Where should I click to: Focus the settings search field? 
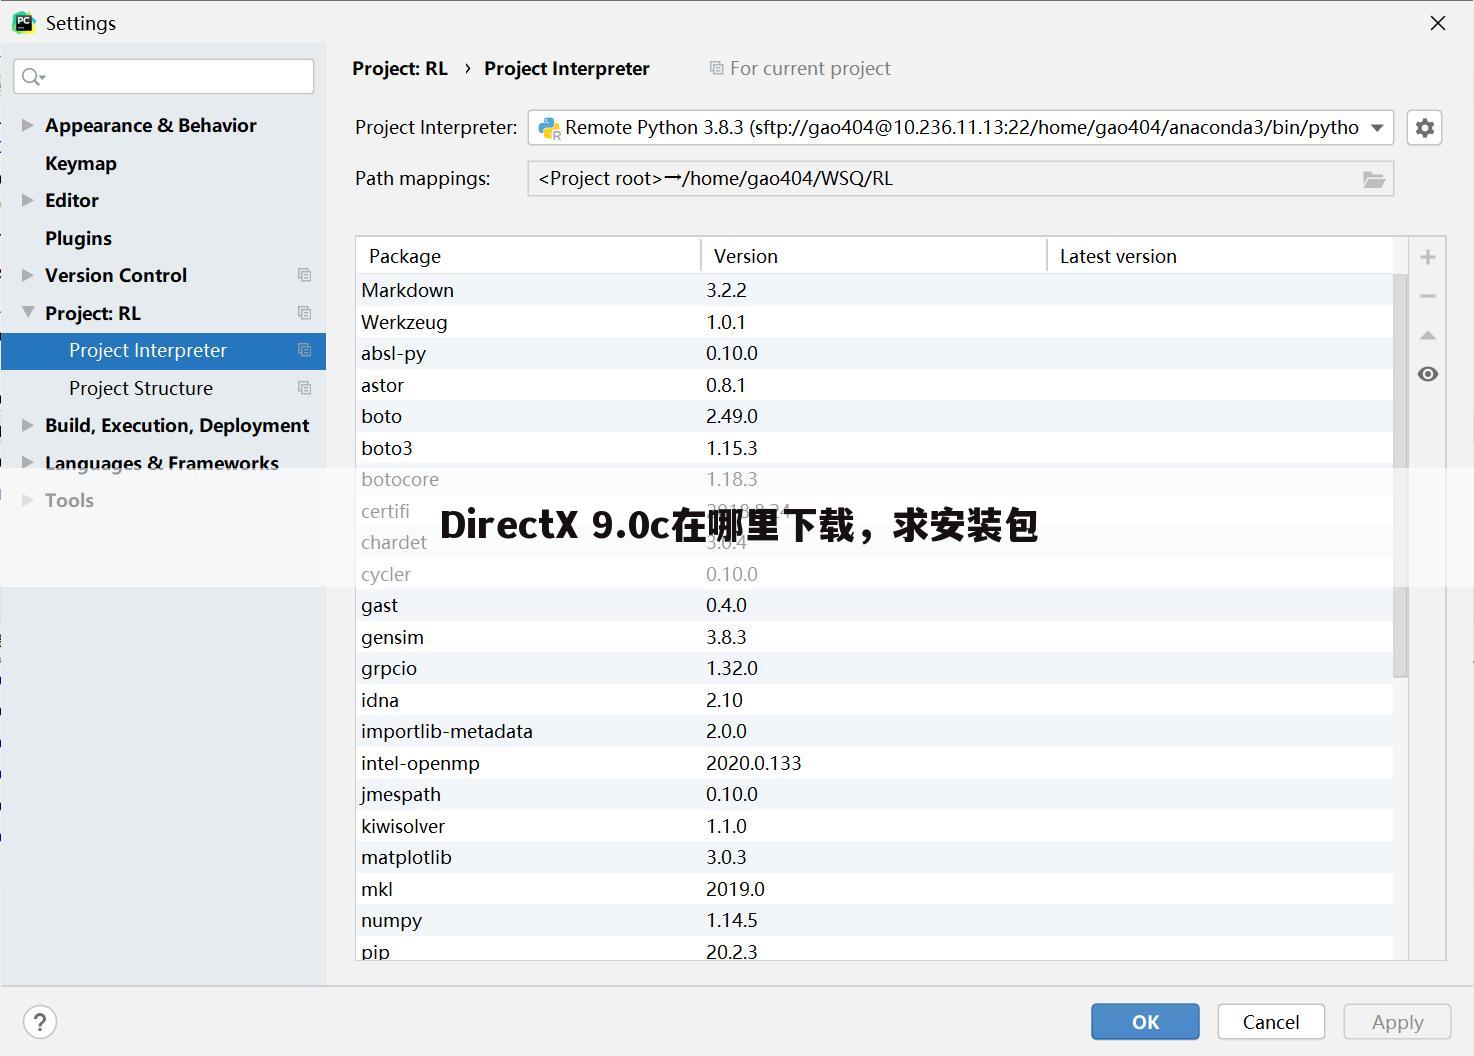coord(163,77)
